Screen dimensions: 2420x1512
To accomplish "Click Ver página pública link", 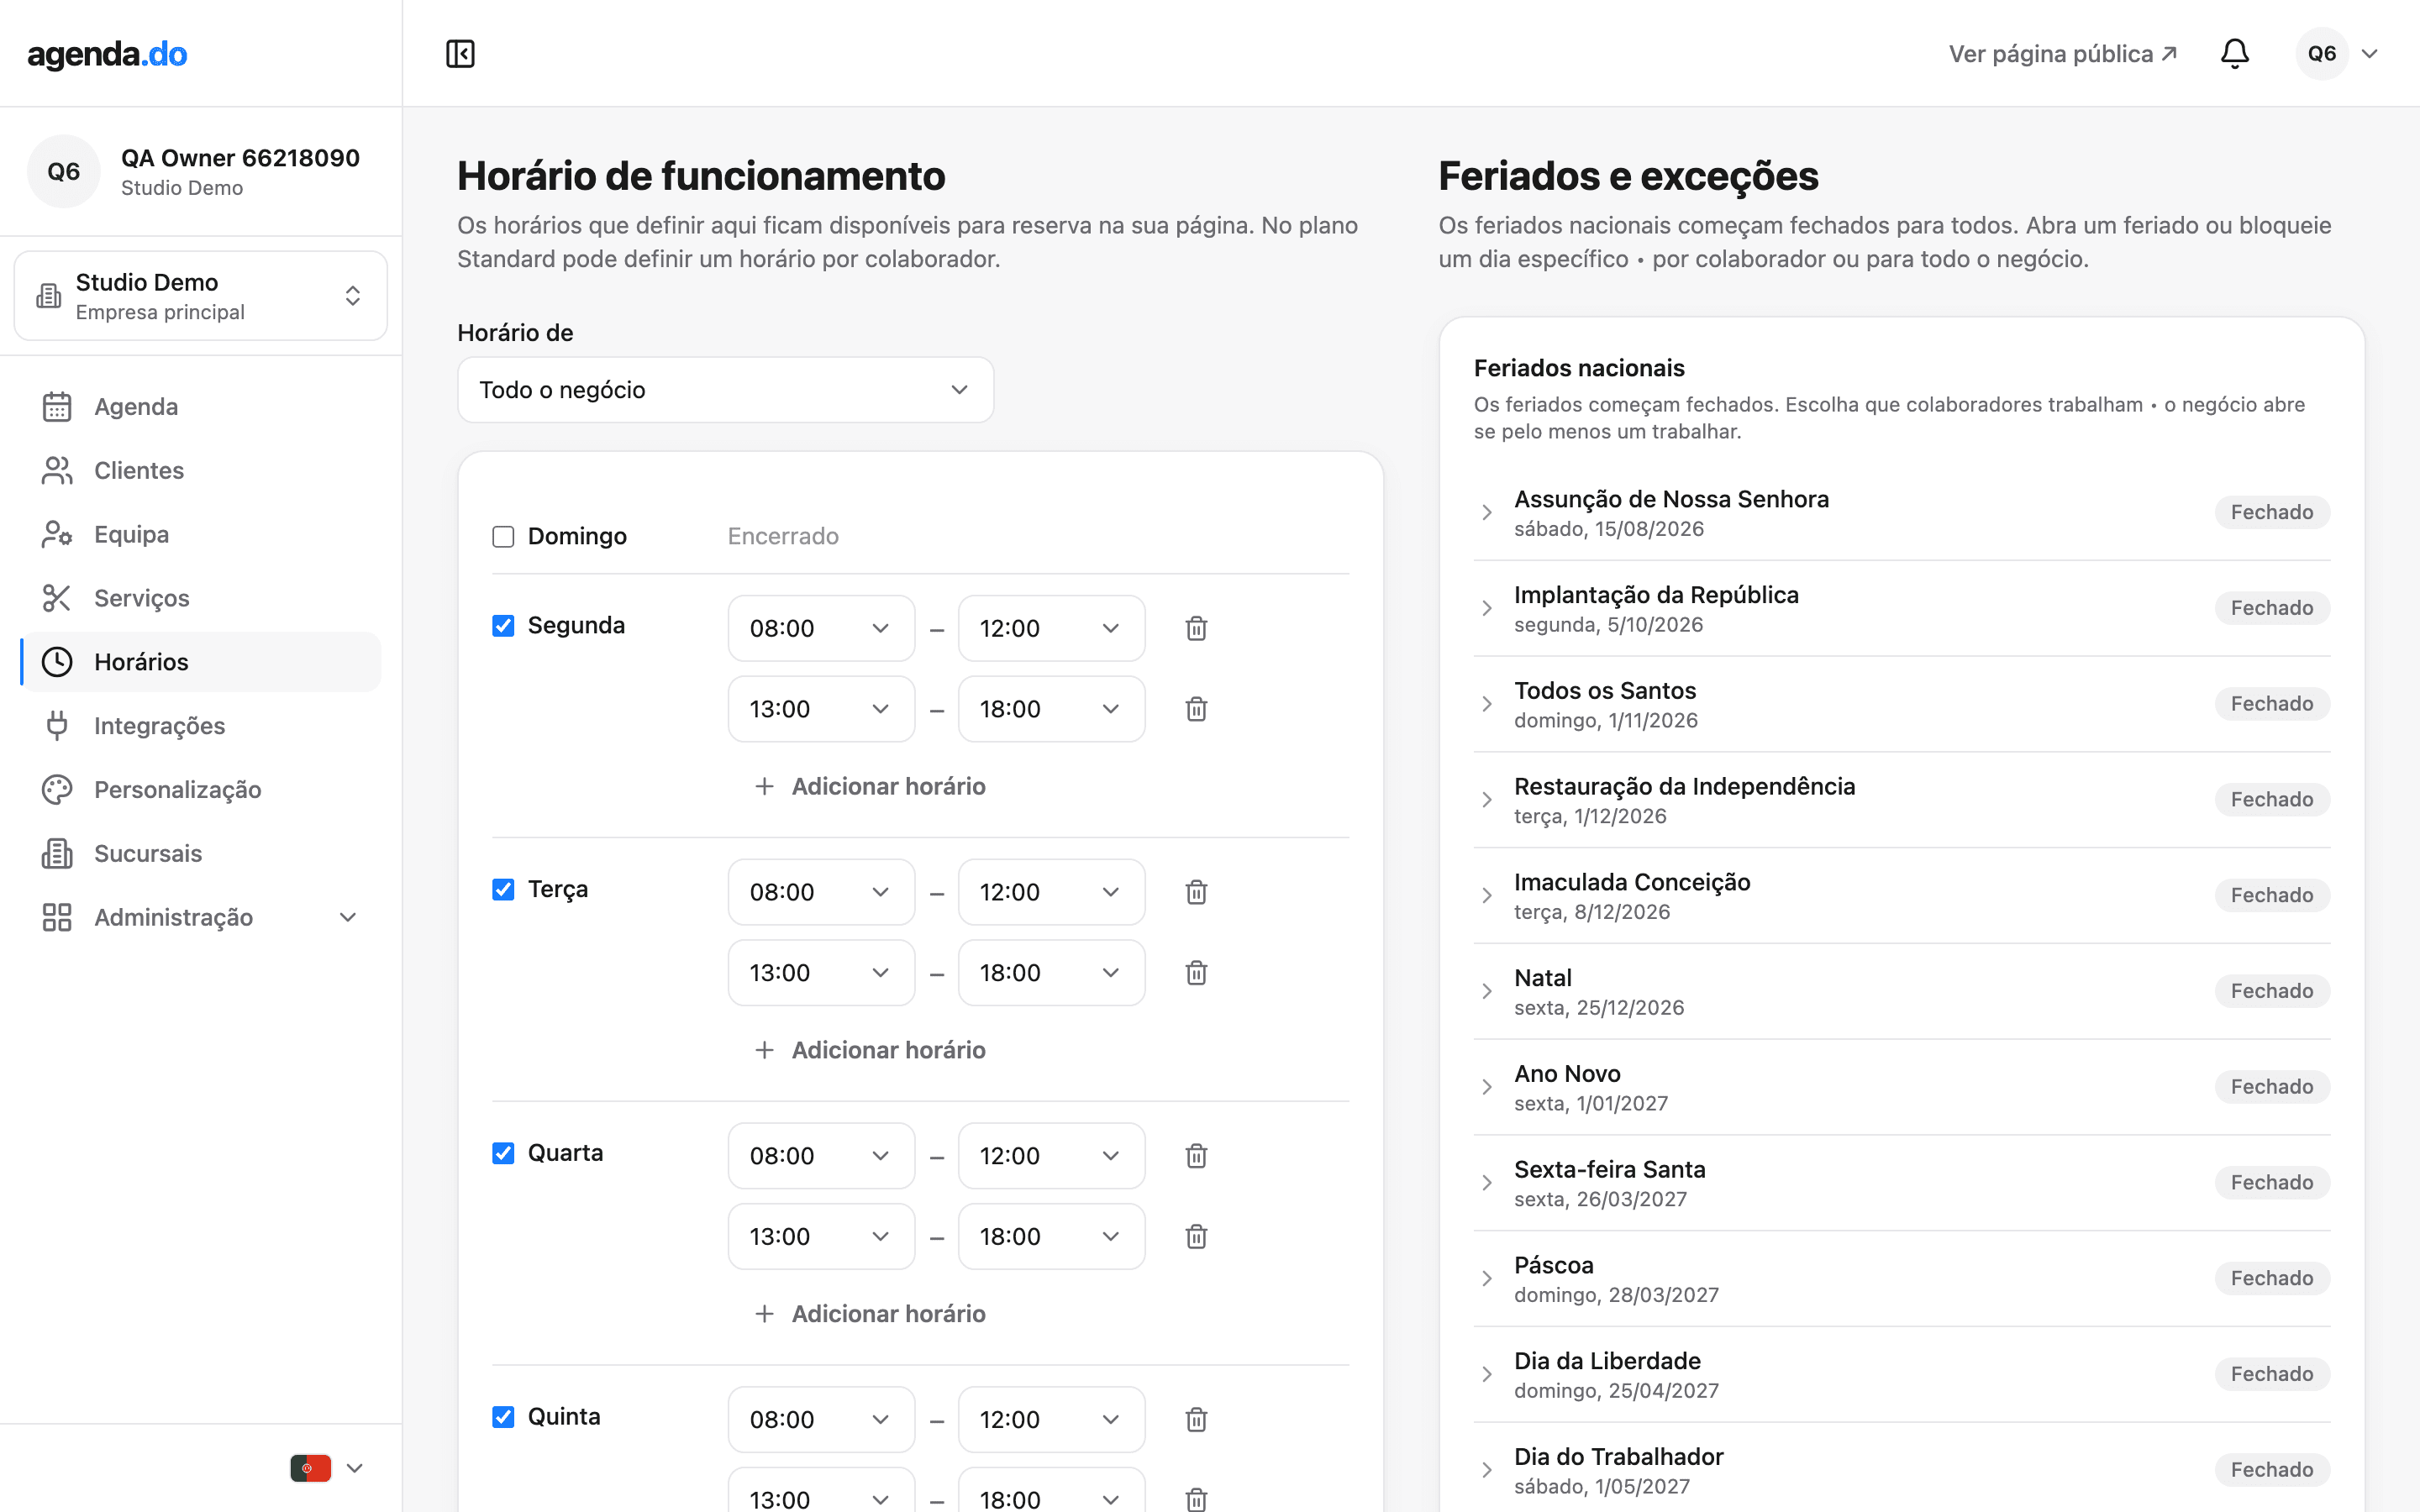I will click(x=2062, y=54).
